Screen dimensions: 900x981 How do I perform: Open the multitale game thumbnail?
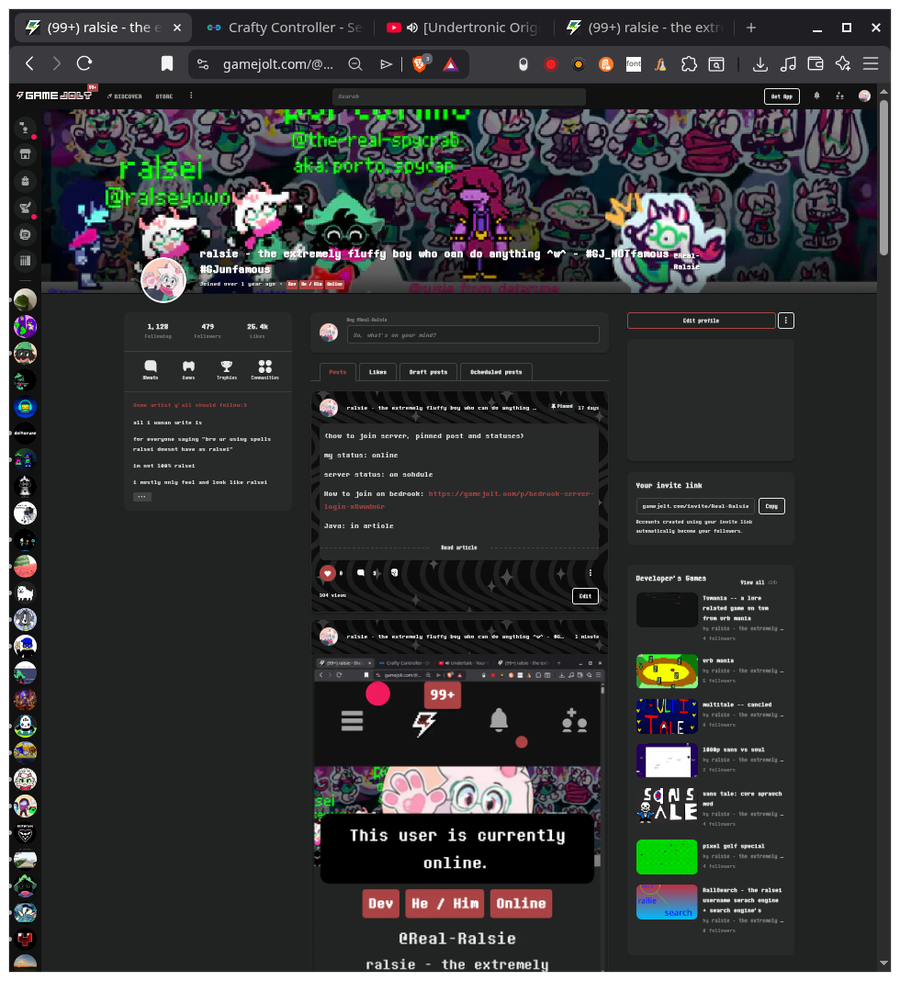pyautogui.click(x=667, y=716)
